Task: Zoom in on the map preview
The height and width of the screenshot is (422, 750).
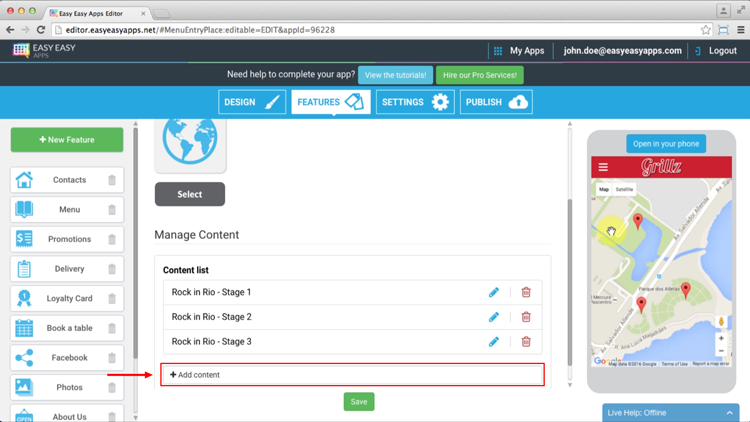Action: pos(721,339)
